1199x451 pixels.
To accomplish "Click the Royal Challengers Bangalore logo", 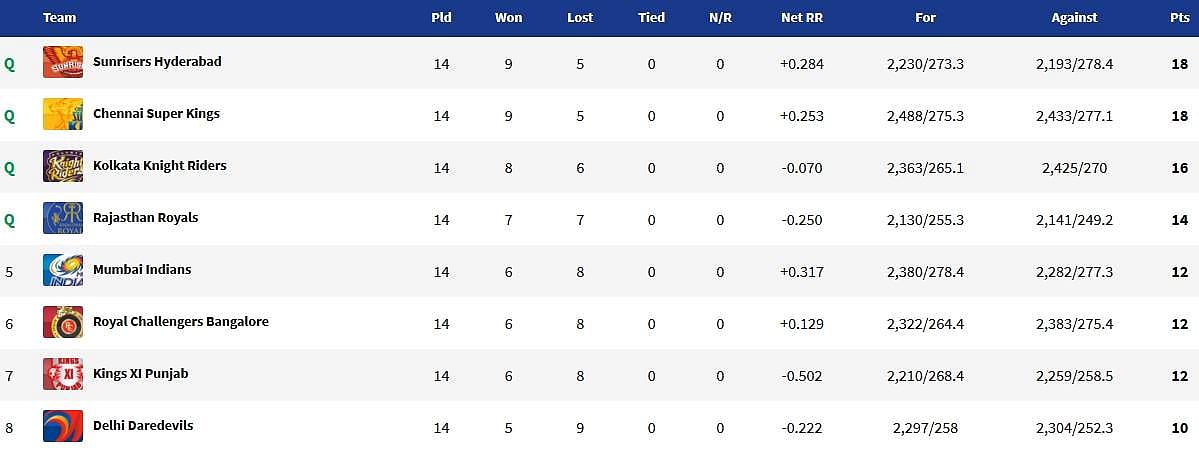I will click(x=62, y=322).
